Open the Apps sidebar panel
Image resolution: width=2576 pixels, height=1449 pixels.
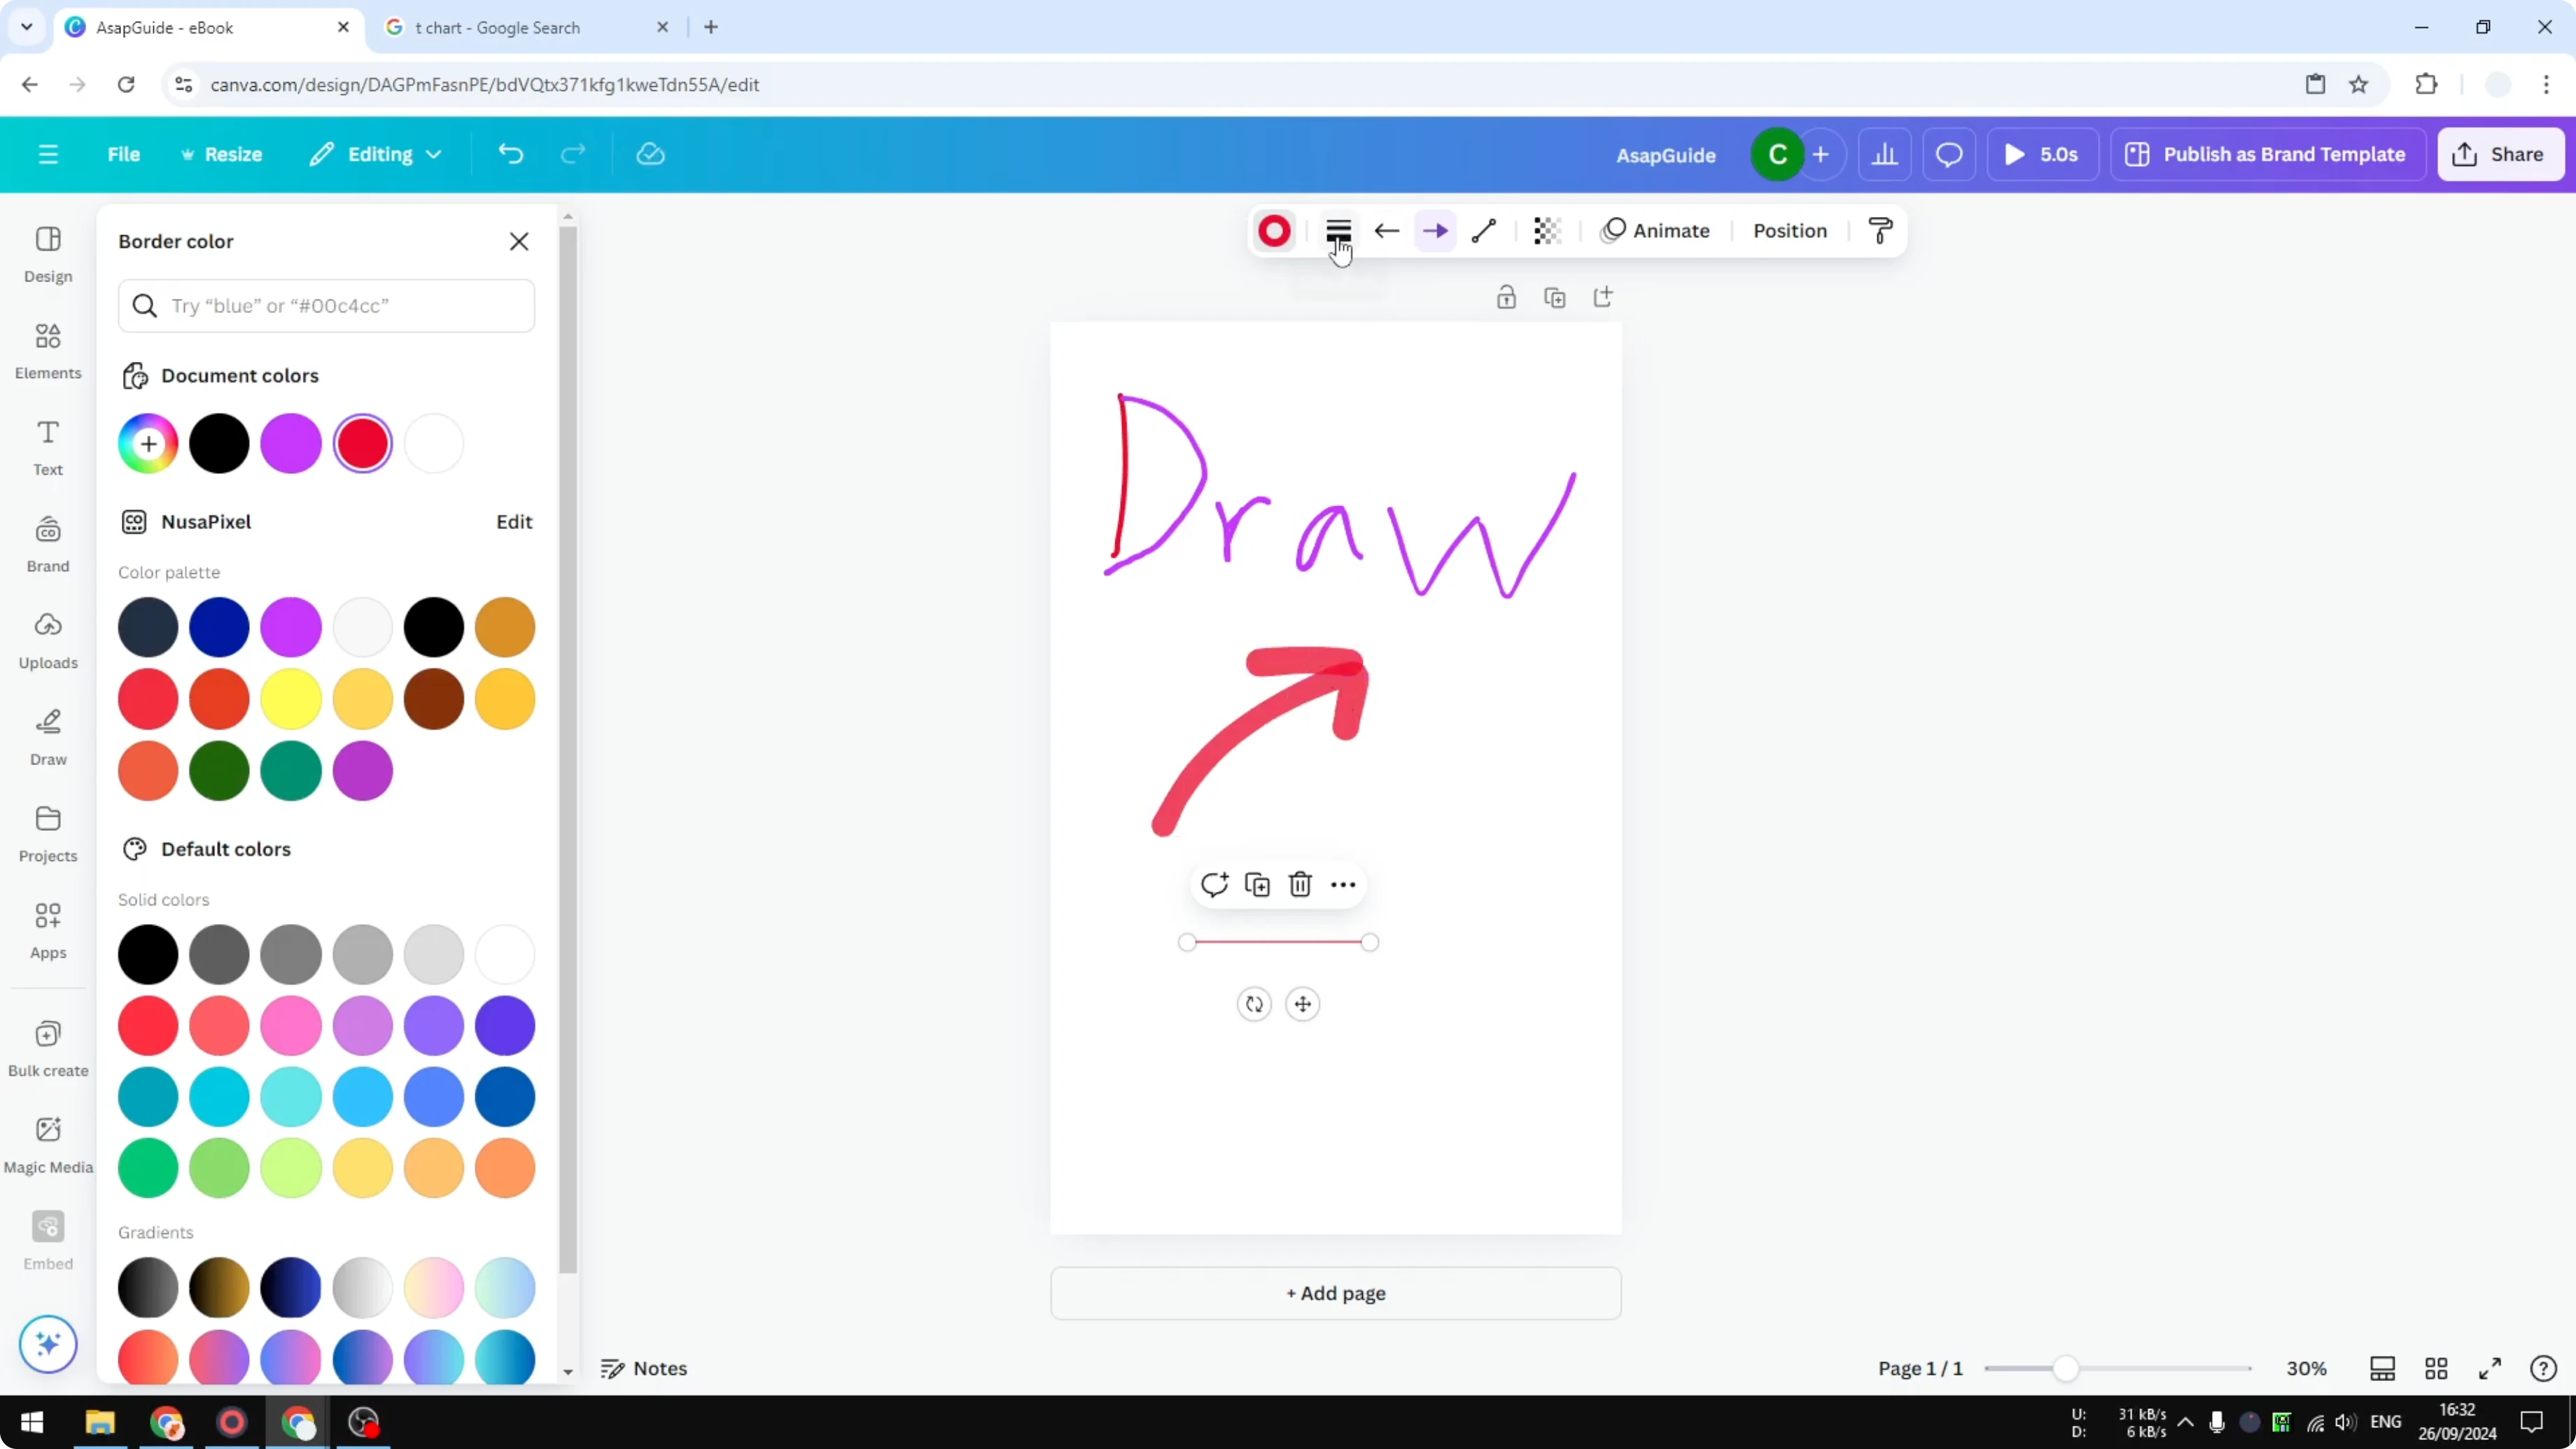tap(48, 930)
